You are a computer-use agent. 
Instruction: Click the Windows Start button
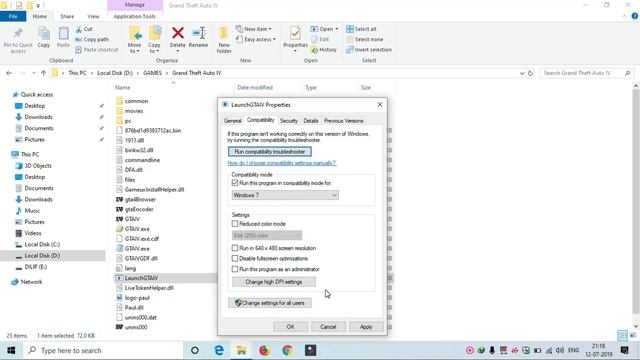(11, 351)
